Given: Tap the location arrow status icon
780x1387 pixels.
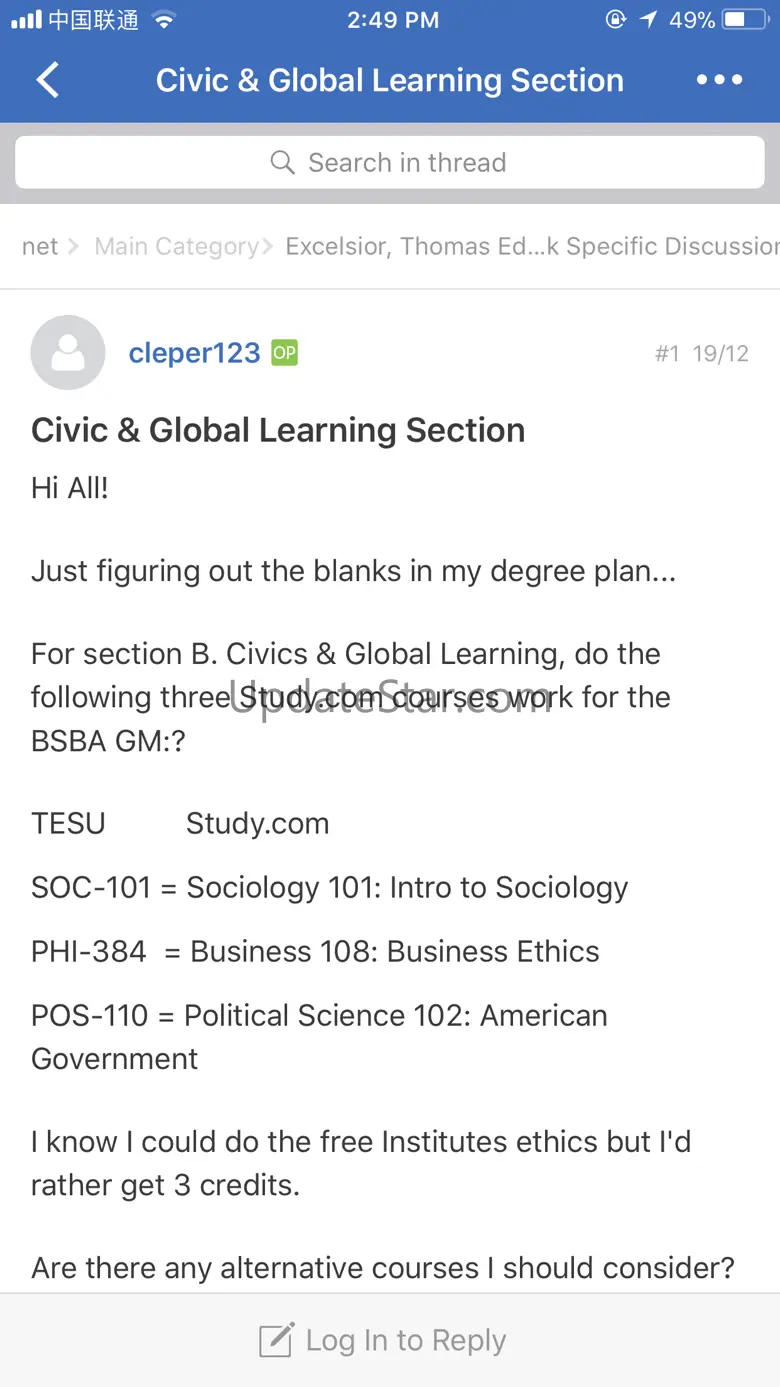Looking at the screenshot, I should [x=649, y=20].
